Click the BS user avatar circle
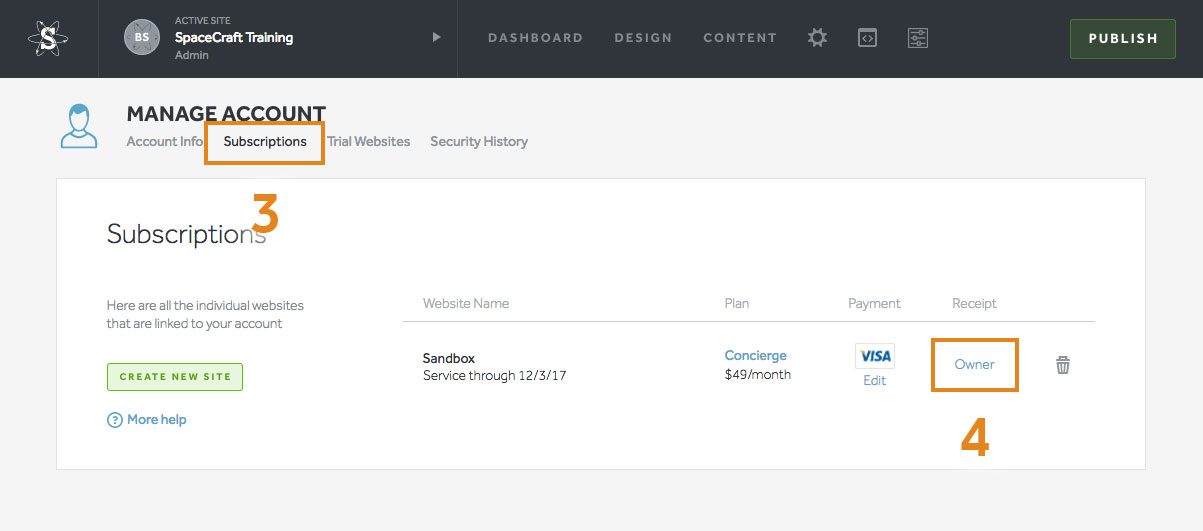 tap(142, 38)
